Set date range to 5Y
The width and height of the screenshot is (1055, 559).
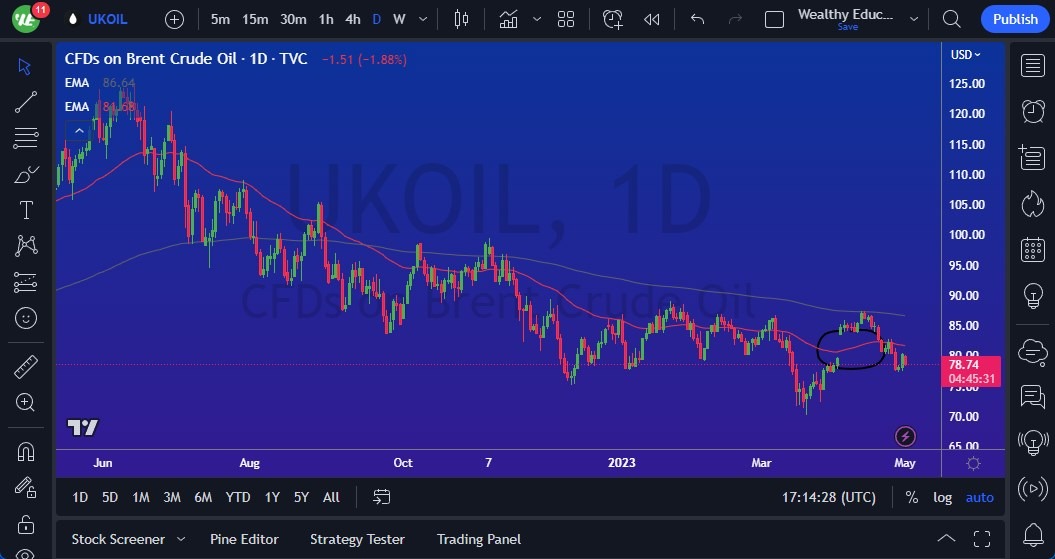point(301,497)
